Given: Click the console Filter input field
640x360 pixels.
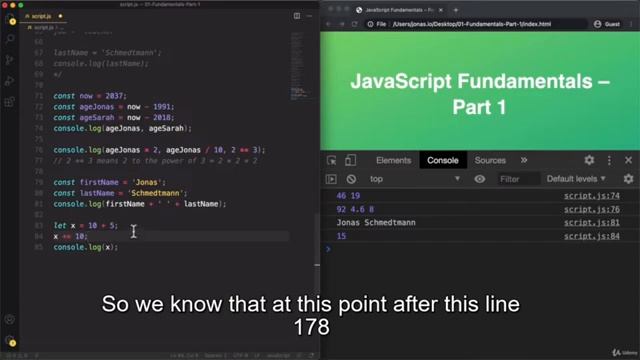Looking at the screenshot, I should 519,179.
